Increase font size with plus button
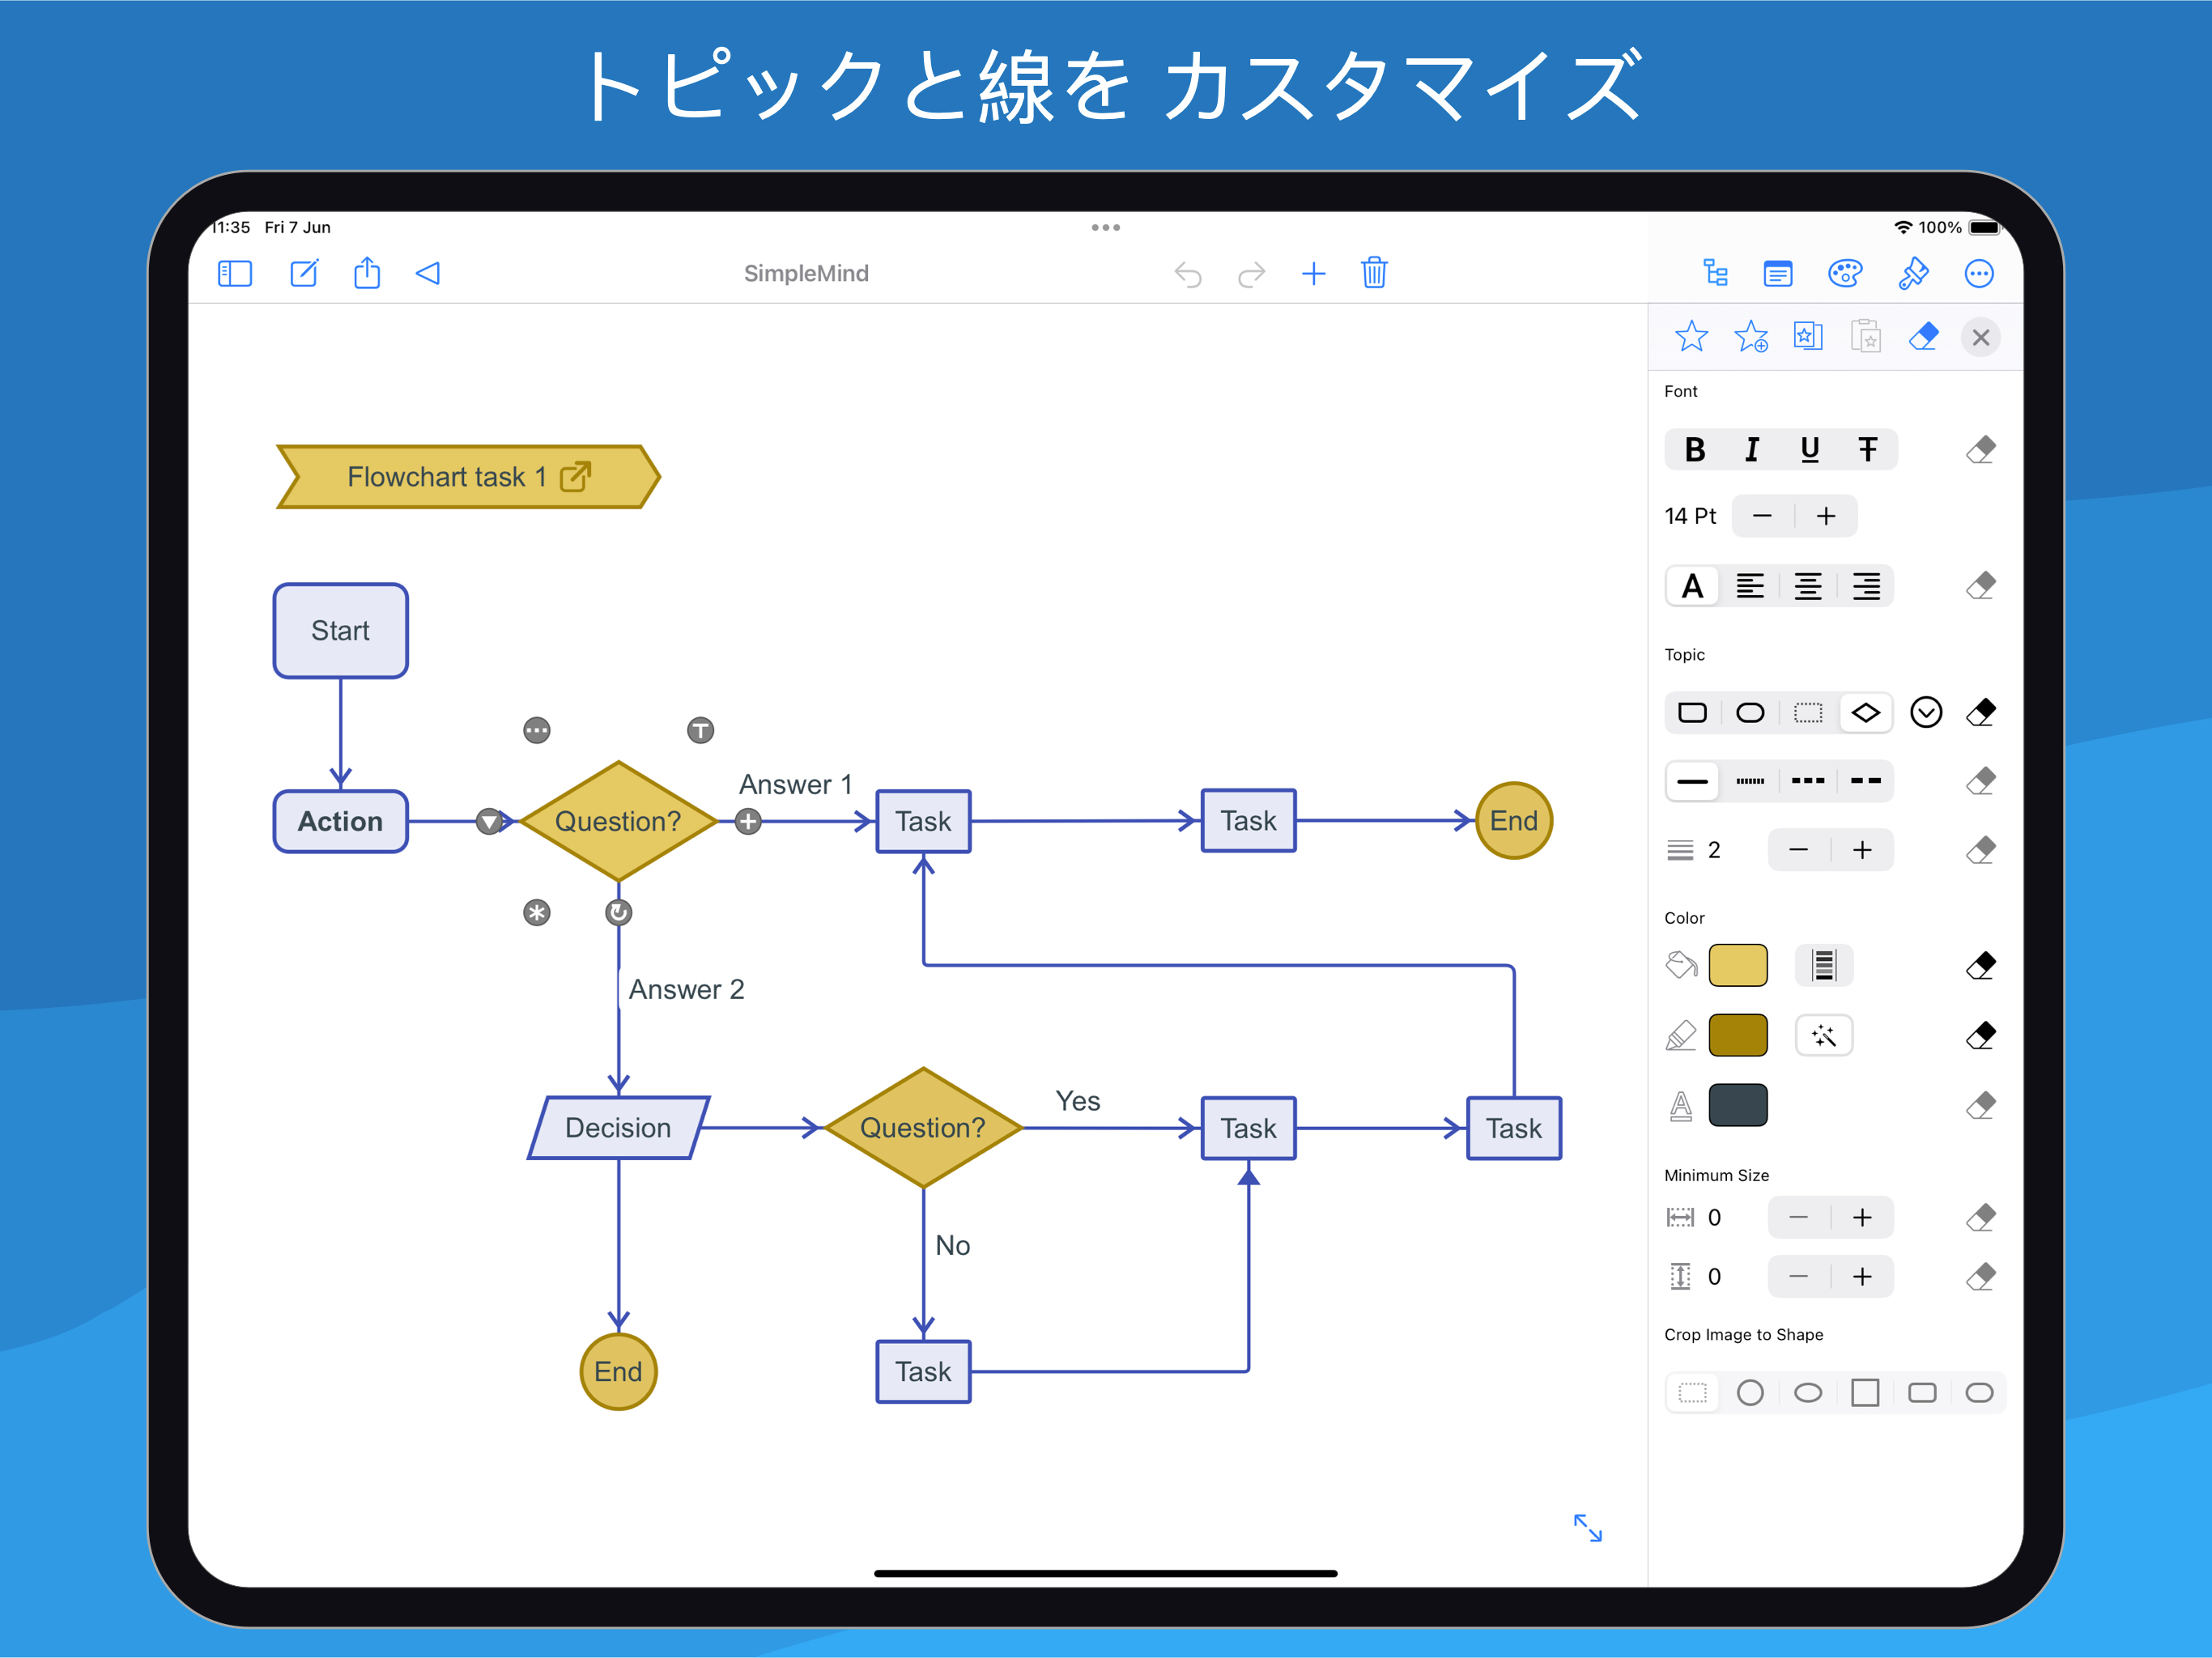 point(1826,516)
